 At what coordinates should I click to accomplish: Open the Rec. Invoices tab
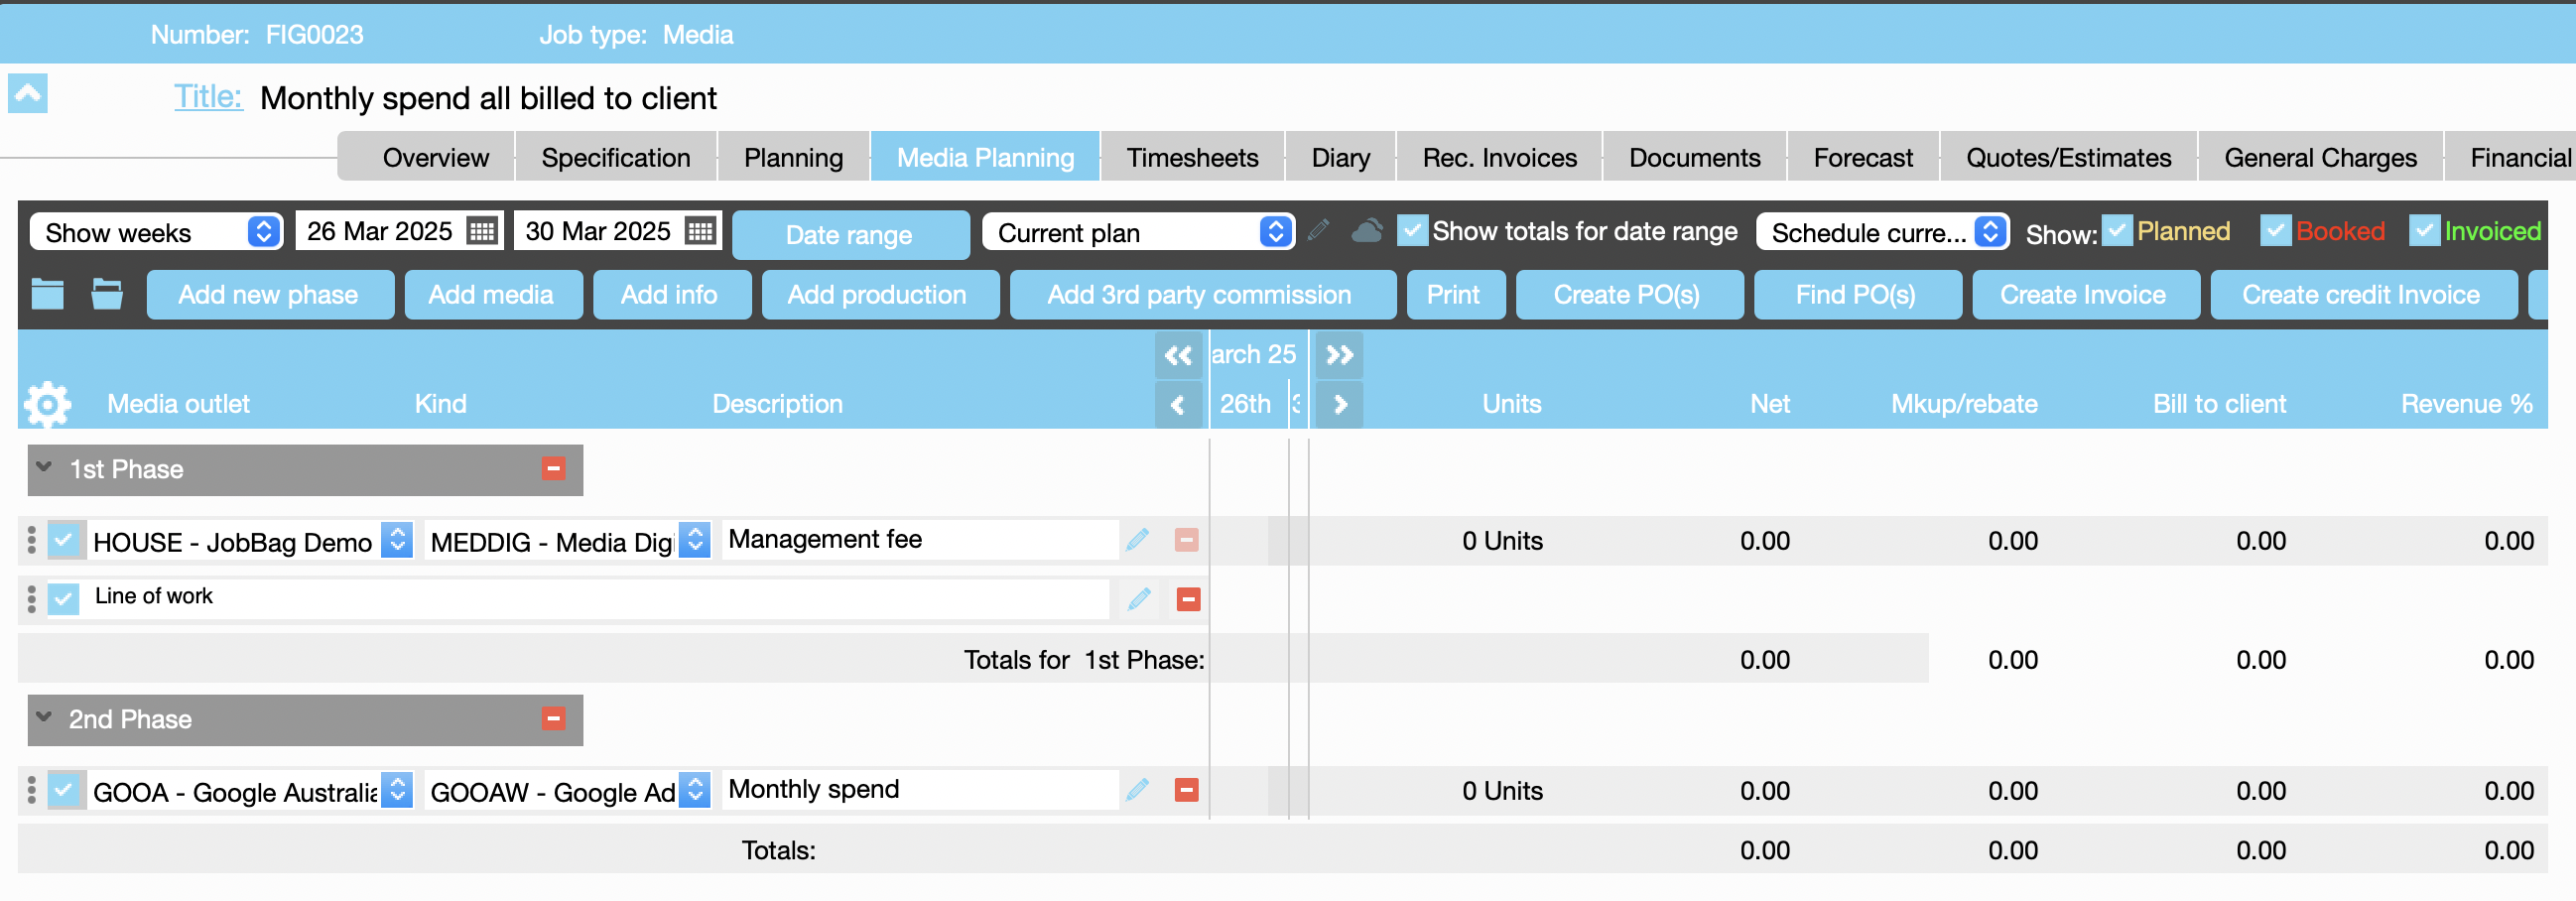click(1499, 157)
